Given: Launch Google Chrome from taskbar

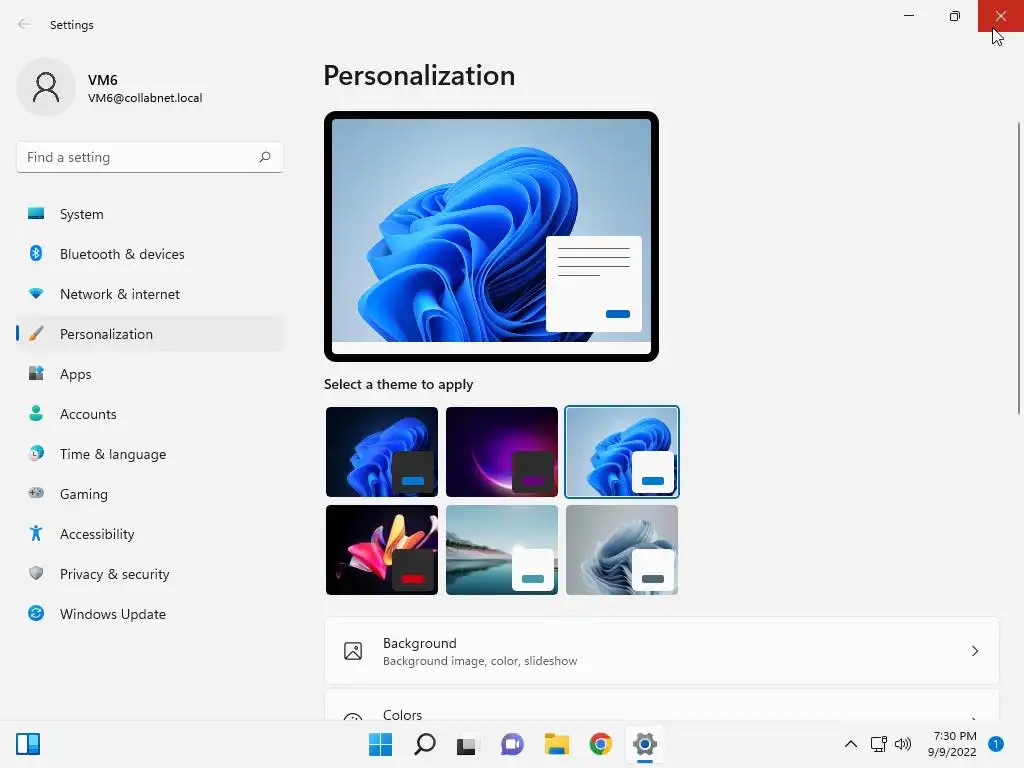Looking at the screenshot, I should point(600,744).
